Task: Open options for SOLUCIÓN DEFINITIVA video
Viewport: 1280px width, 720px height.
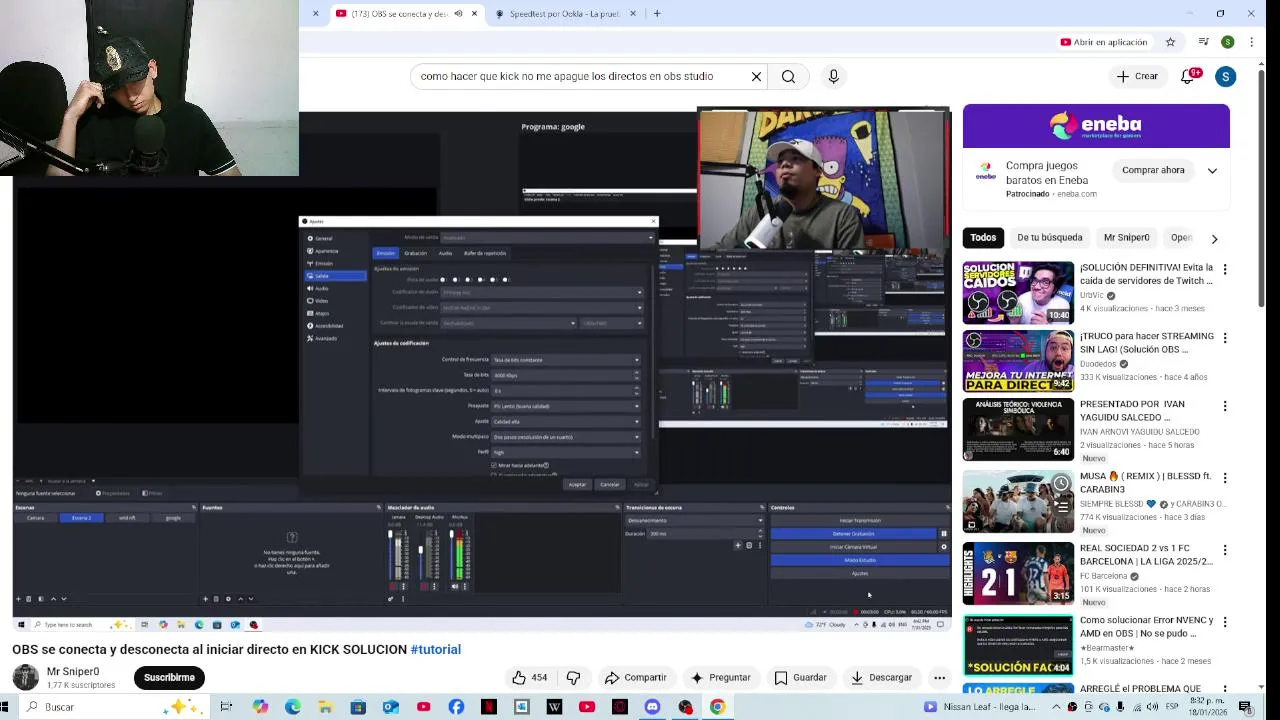Action: coord(1224,269)
